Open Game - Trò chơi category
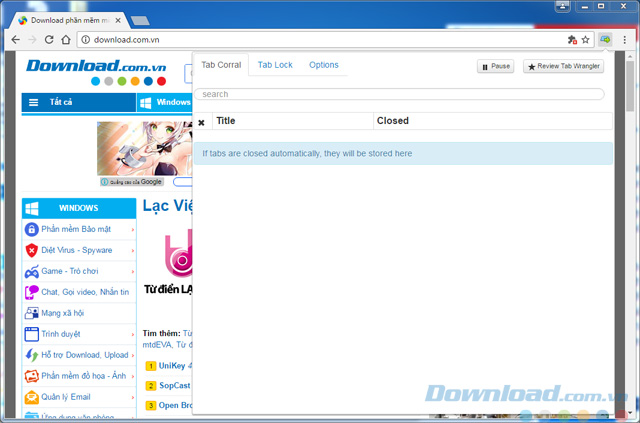 point(70,271)
